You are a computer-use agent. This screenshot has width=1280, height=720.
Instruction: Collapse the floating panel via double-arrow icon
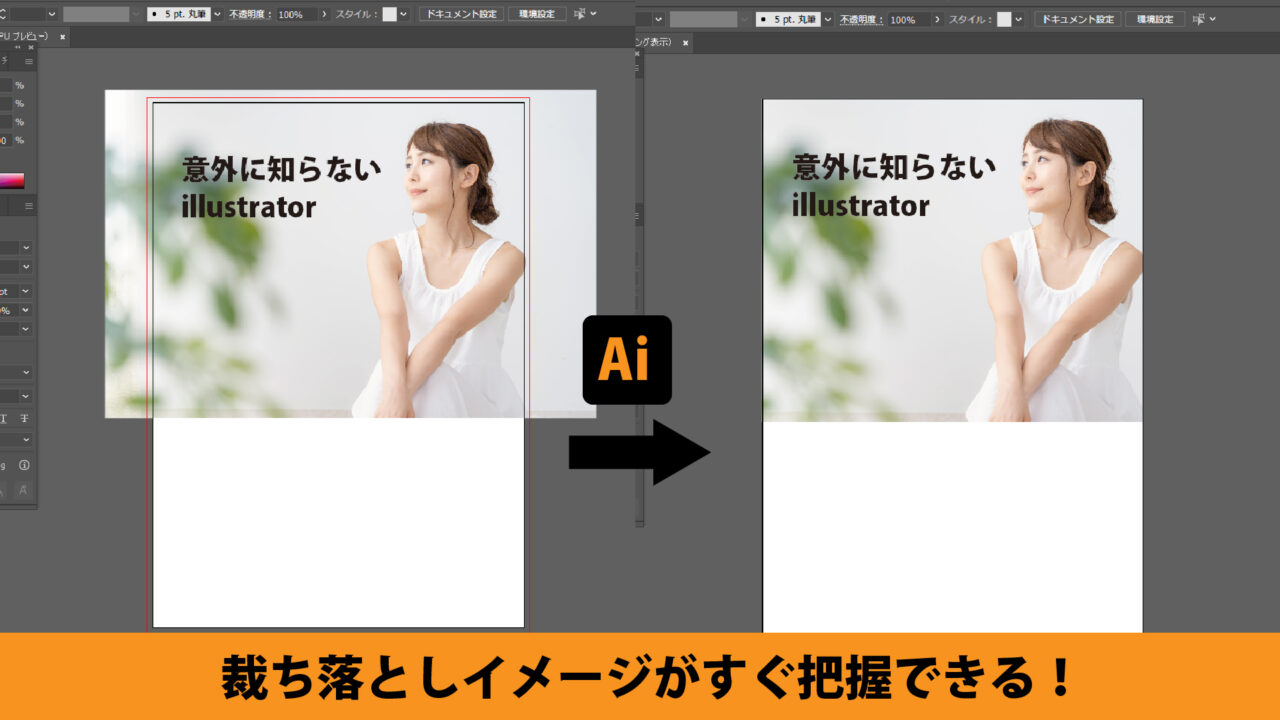pyautogui.click(x=17, y=47)
